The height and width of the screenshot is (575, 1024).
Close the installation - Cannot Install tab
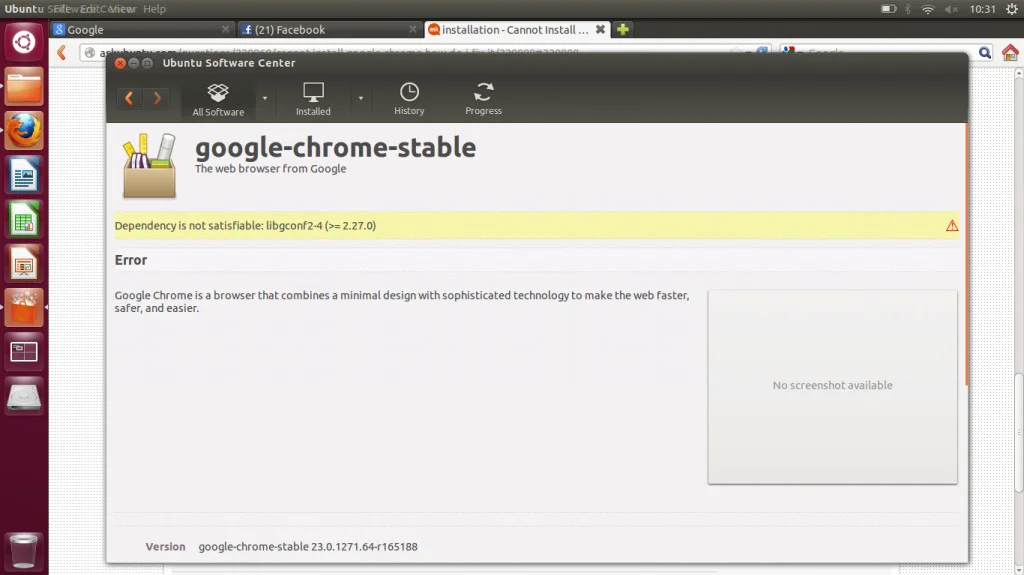(x=600, y=29)
